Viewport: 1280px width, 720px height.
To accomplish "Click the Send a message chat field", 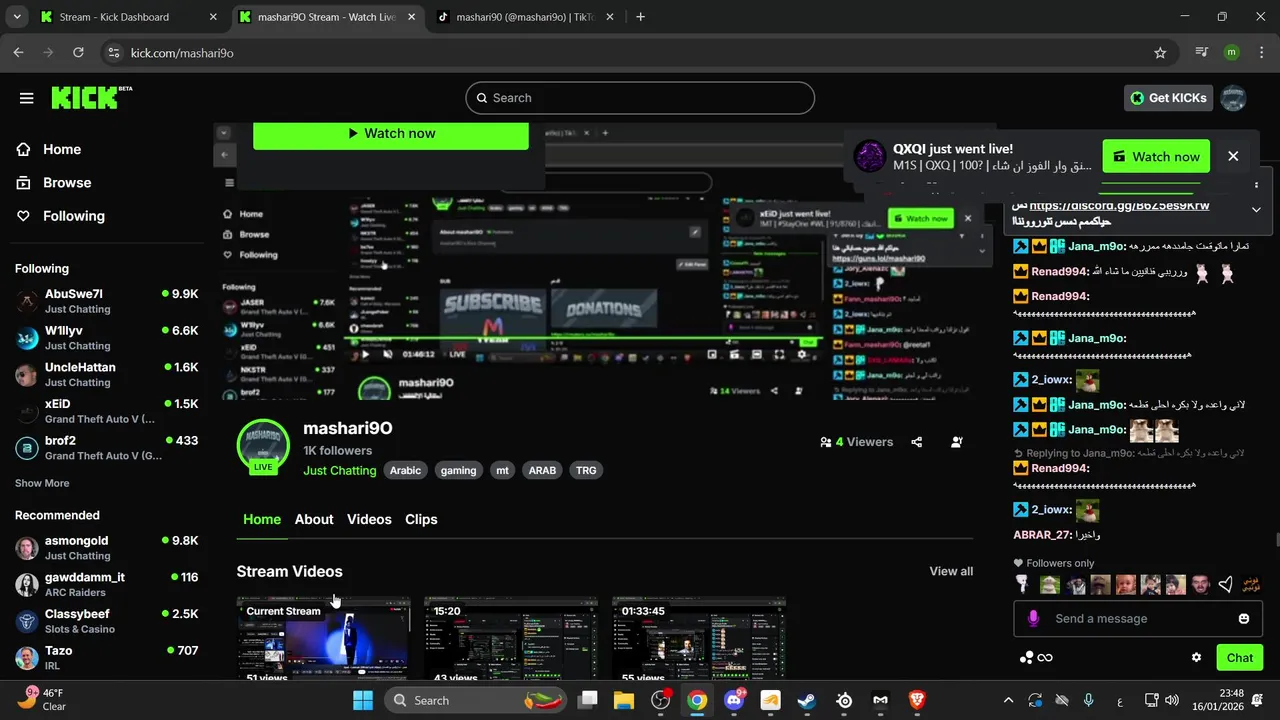I will click(1138, 618).
